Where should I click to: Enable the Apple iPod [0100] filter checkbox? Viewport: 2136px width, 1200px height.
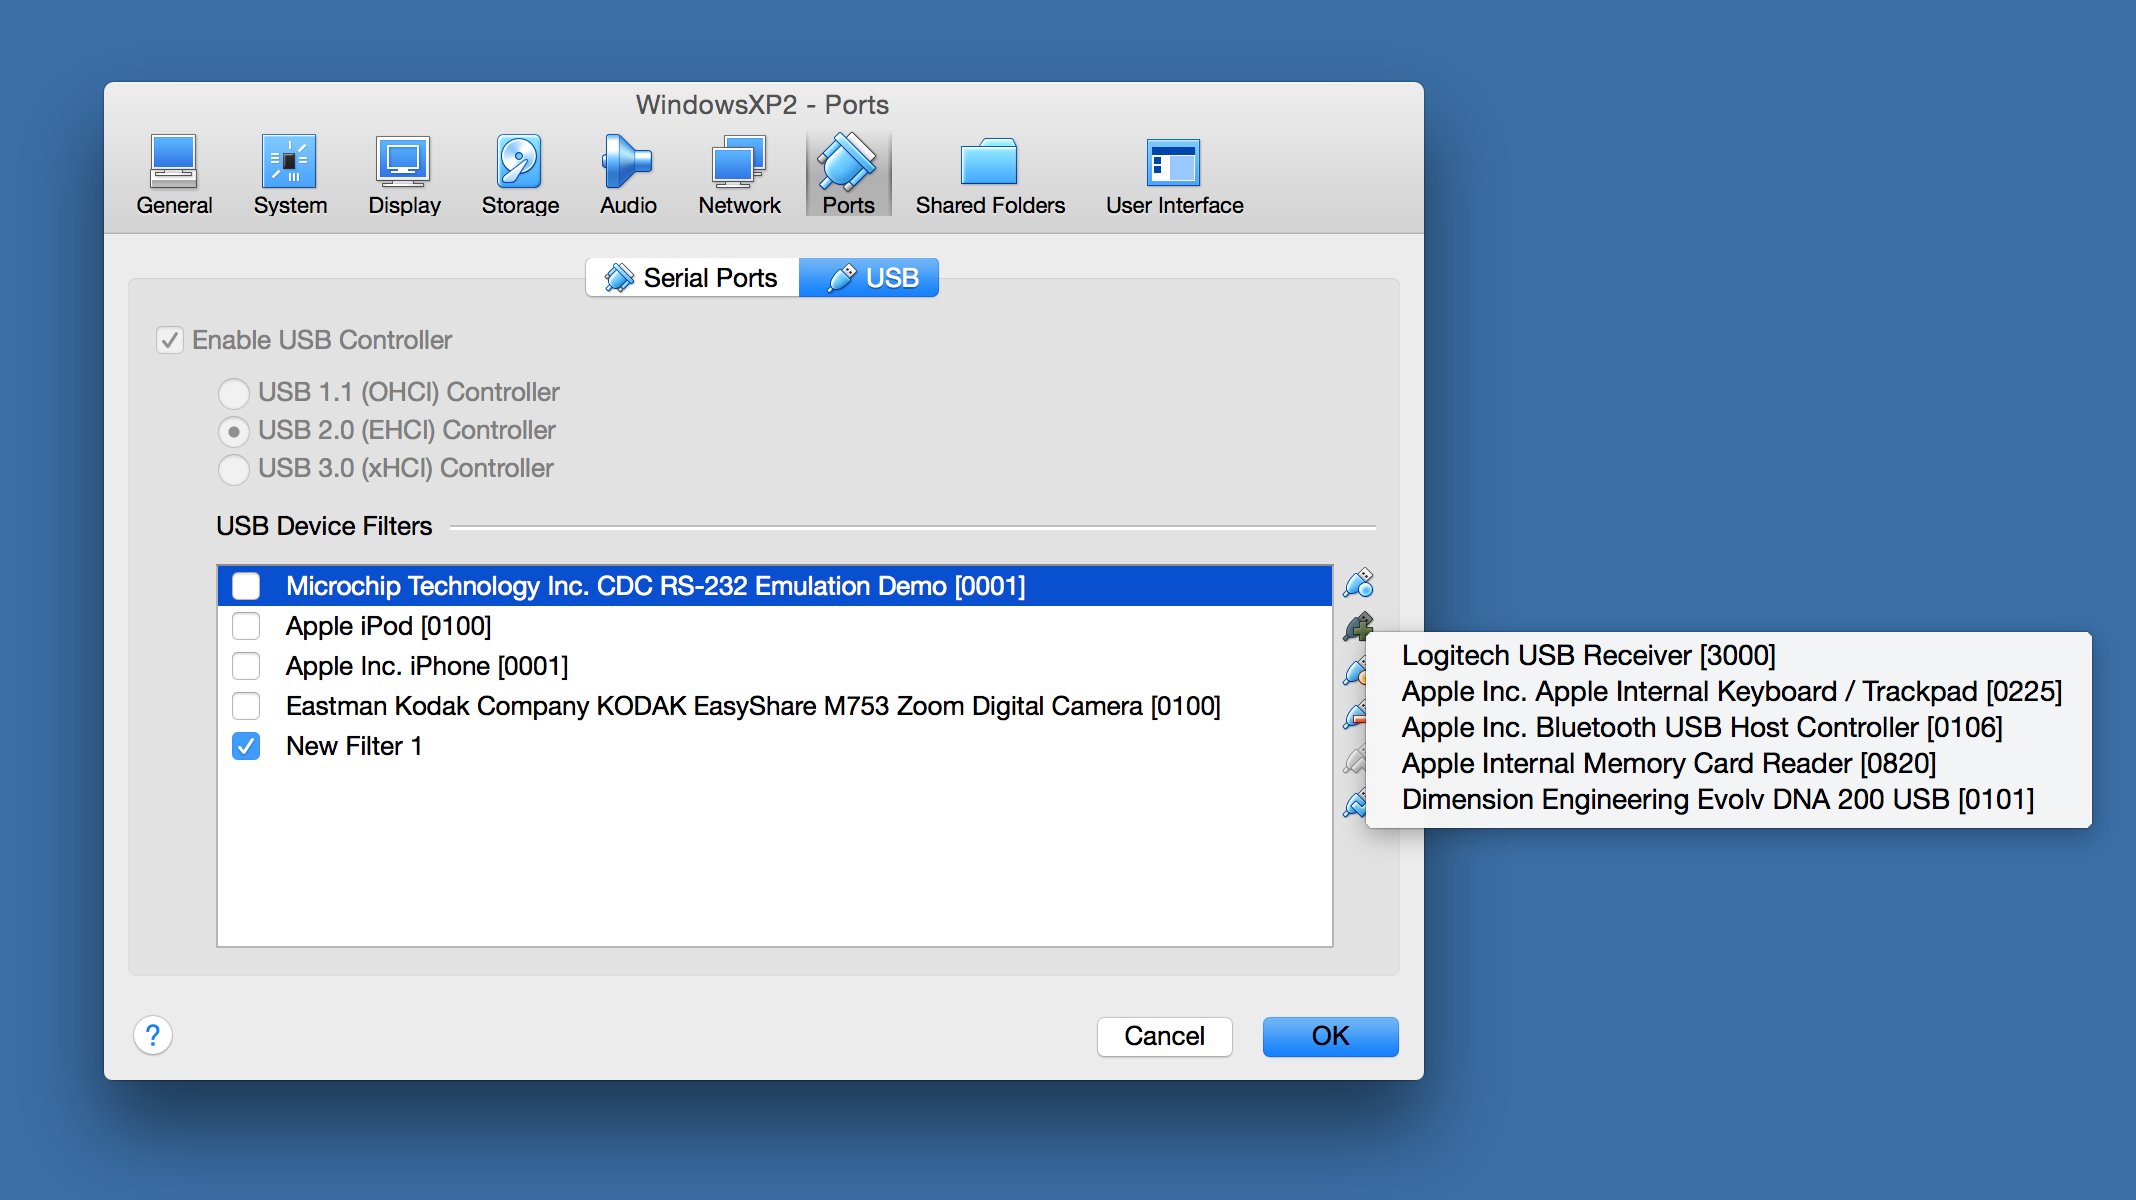[x=246, y=626]
